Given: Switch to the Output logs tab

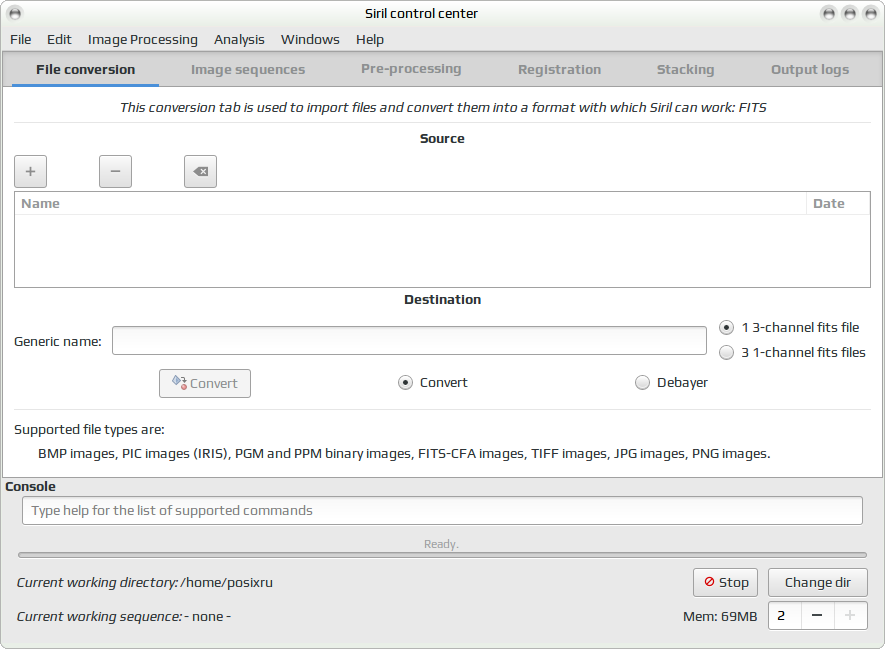Looking at the screenshot, I should point(810,70).
